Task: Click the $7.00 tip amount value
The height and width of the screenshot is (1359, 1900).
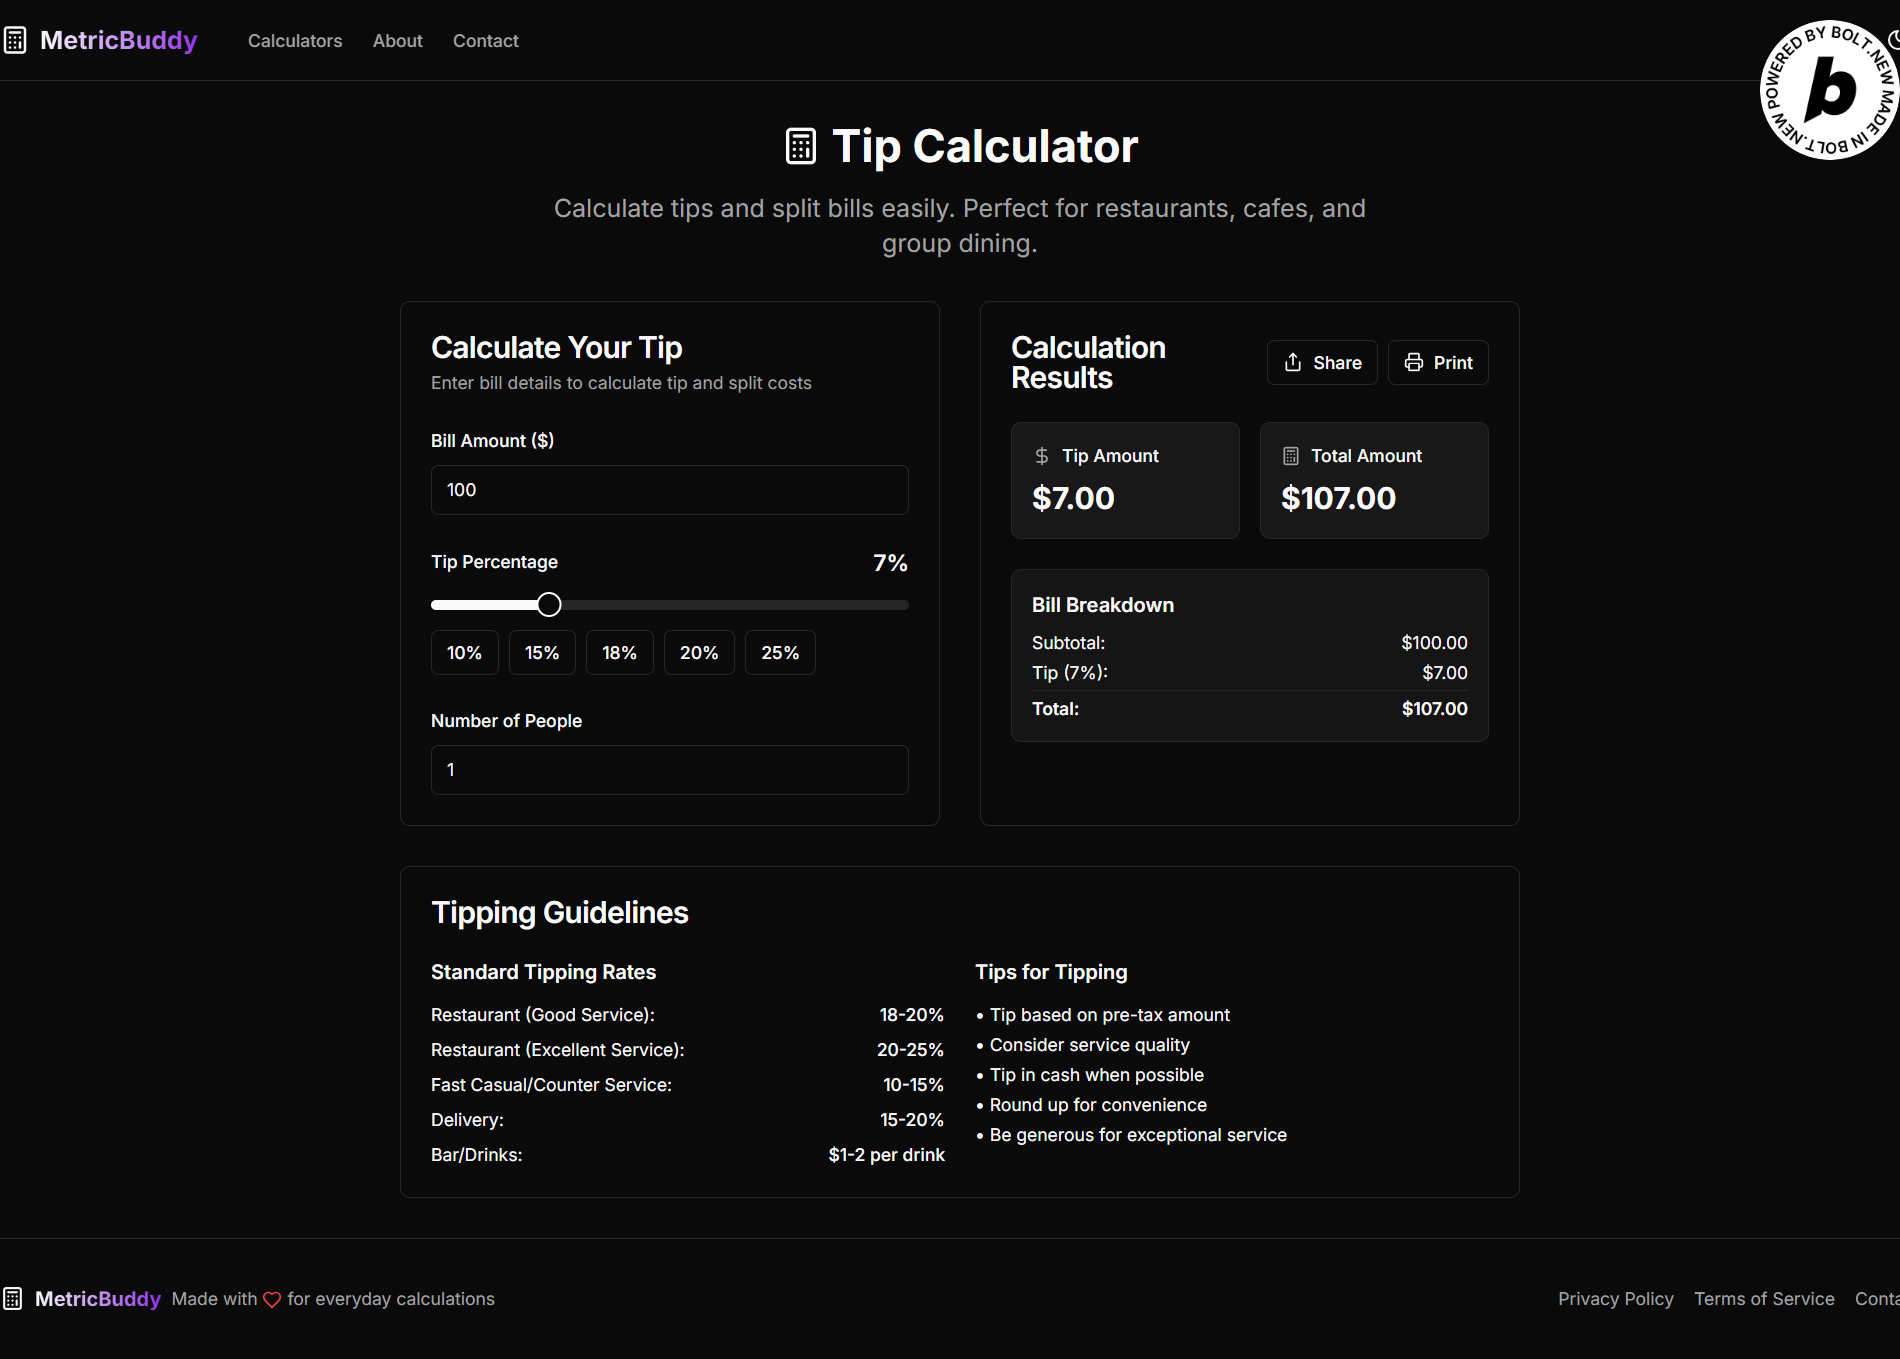Action: click(1073, 498)
